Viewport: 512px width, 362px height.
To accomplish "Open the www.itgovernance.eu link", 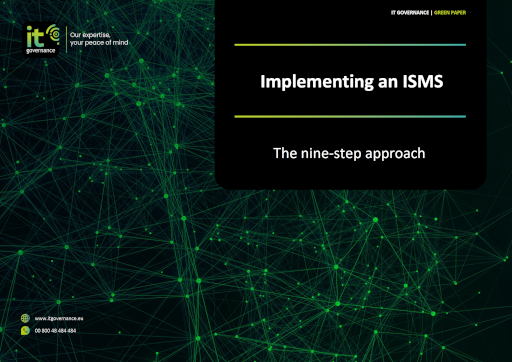I will (x=59, y=318).
